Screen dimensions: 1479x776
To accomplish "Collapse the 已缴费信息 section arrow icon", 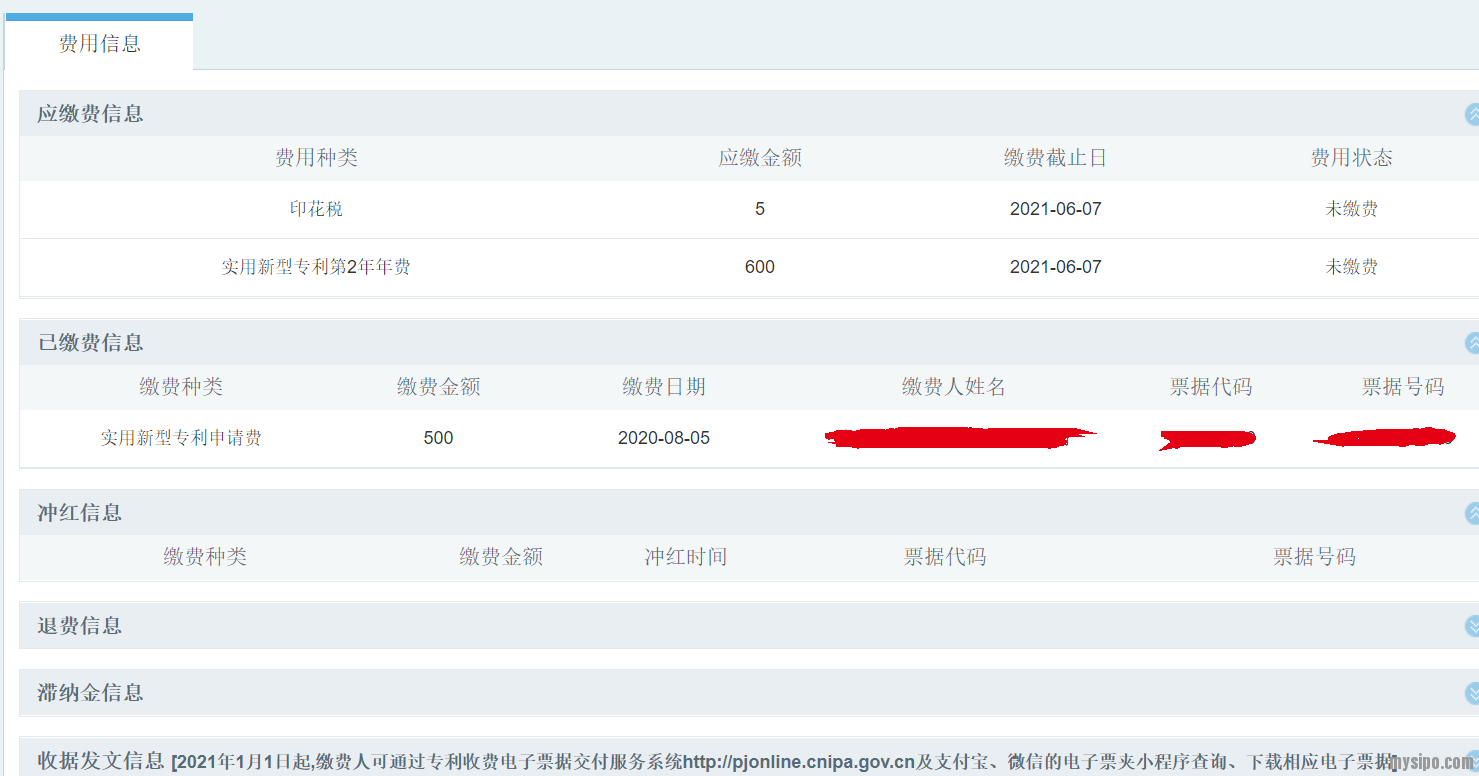I will [x=1472, y=343].
